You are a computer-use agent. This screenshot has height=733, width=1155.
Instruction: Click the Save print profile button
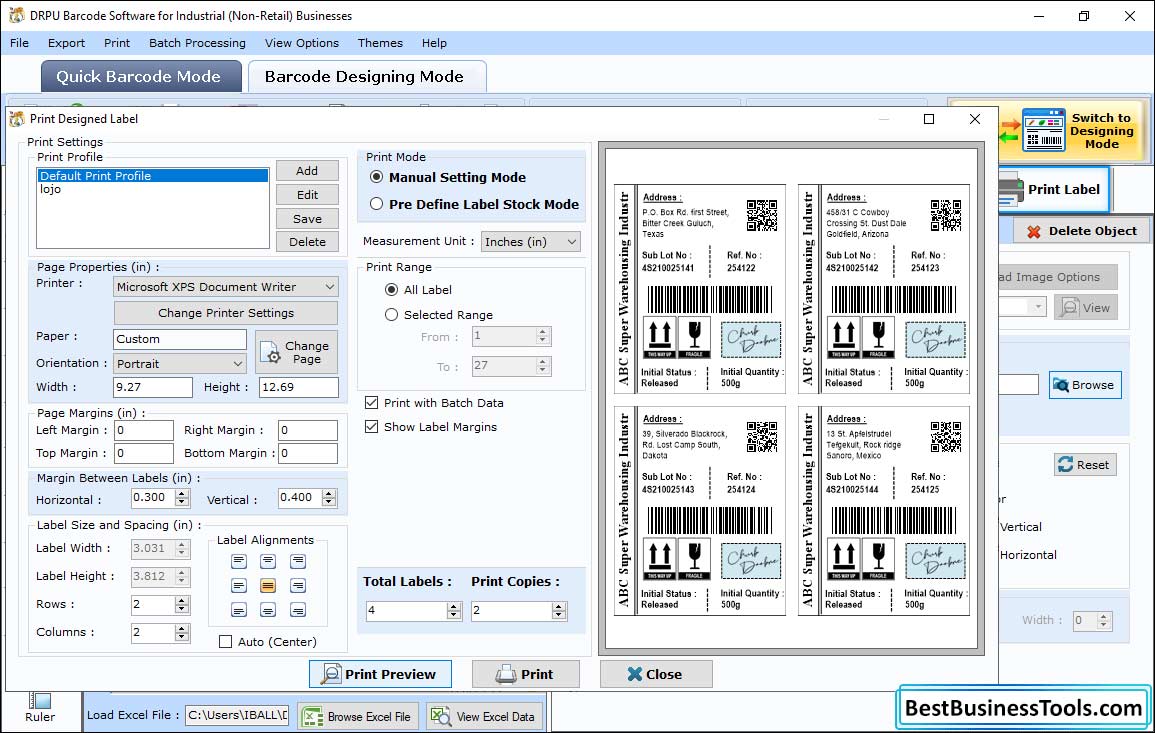(x=307, y=220)
